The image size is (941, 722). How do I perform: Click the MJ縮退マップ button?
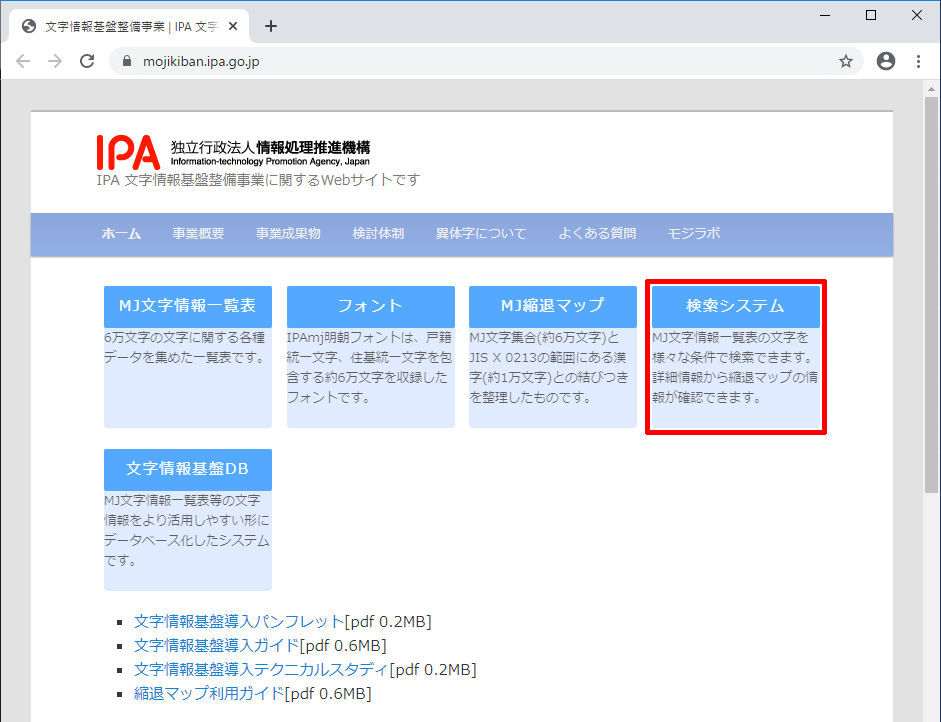(553, 306)
